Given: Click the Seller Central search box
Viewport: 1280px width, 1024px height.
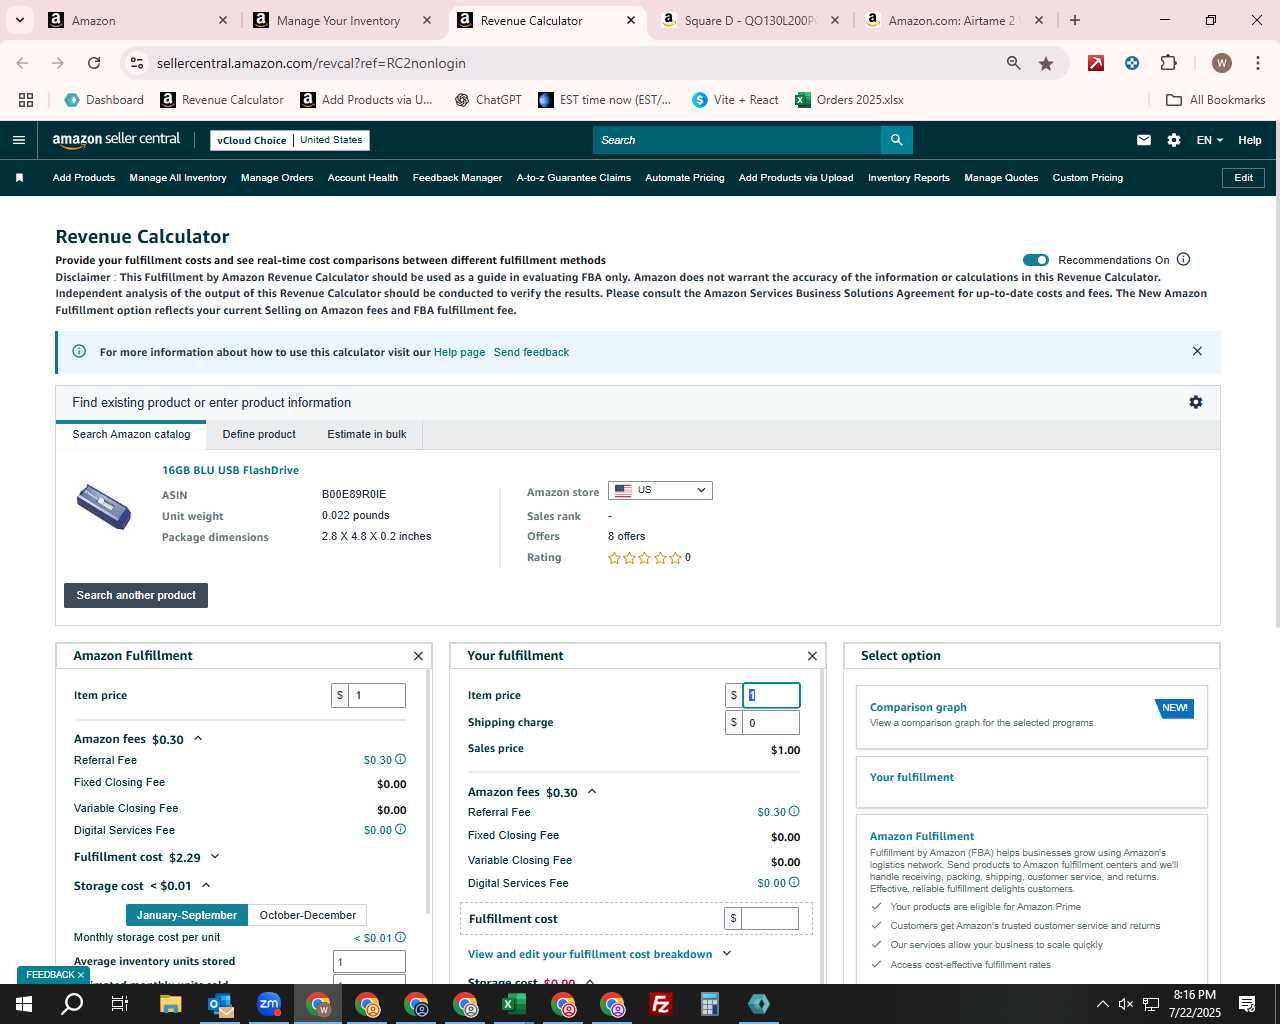Looking at the screenshot, I should tap(737, 140).
